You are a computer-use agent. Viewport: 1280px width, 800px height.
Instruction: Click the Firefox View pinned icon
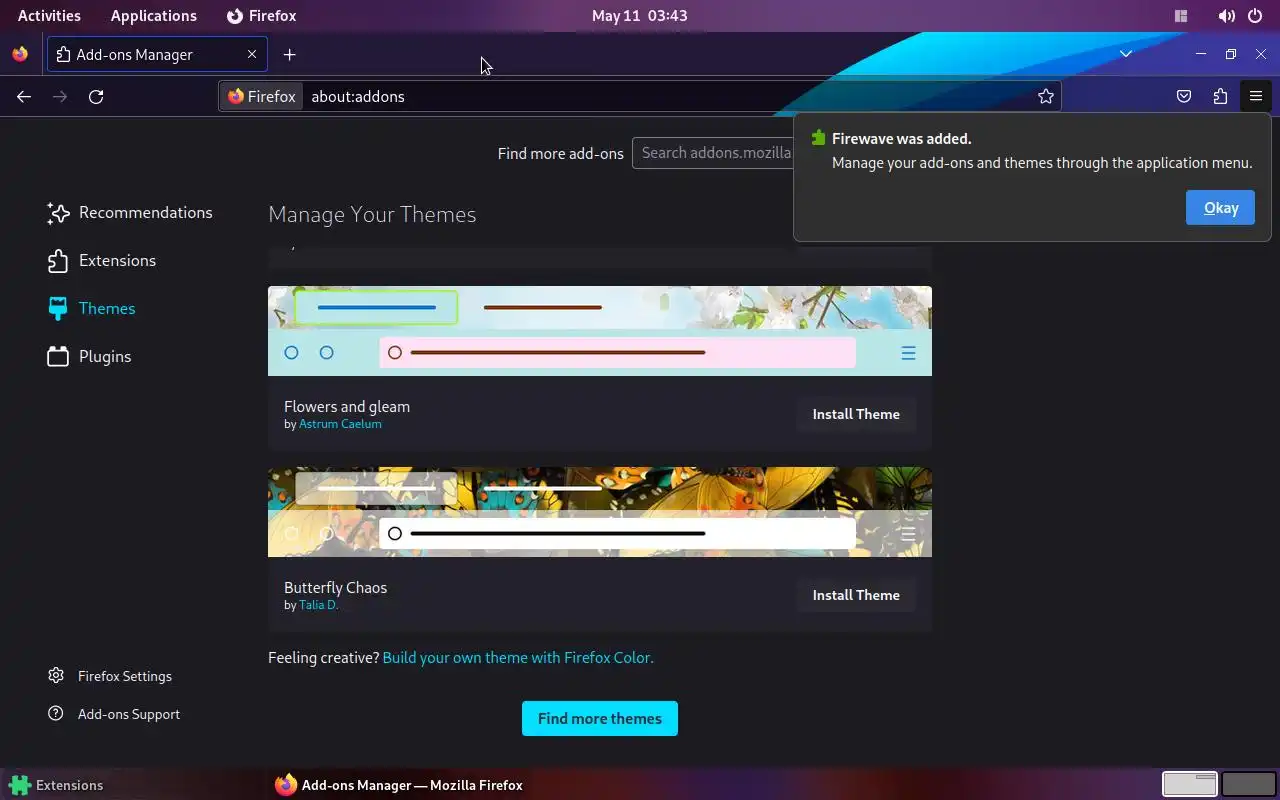click(20, 54)
